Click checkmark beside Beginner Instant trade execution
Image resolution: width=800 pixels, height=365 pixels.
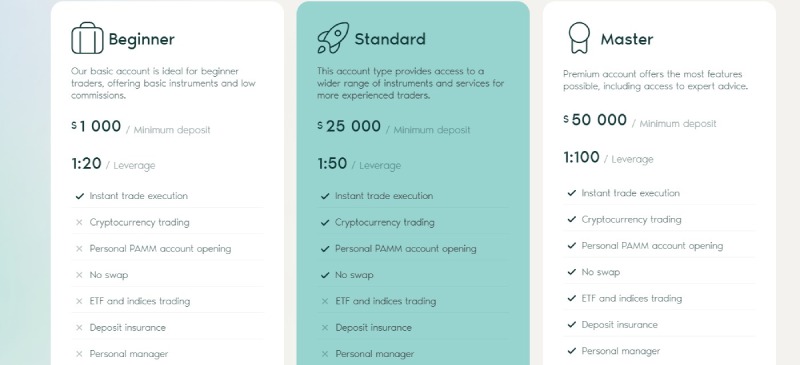point(80,196)
